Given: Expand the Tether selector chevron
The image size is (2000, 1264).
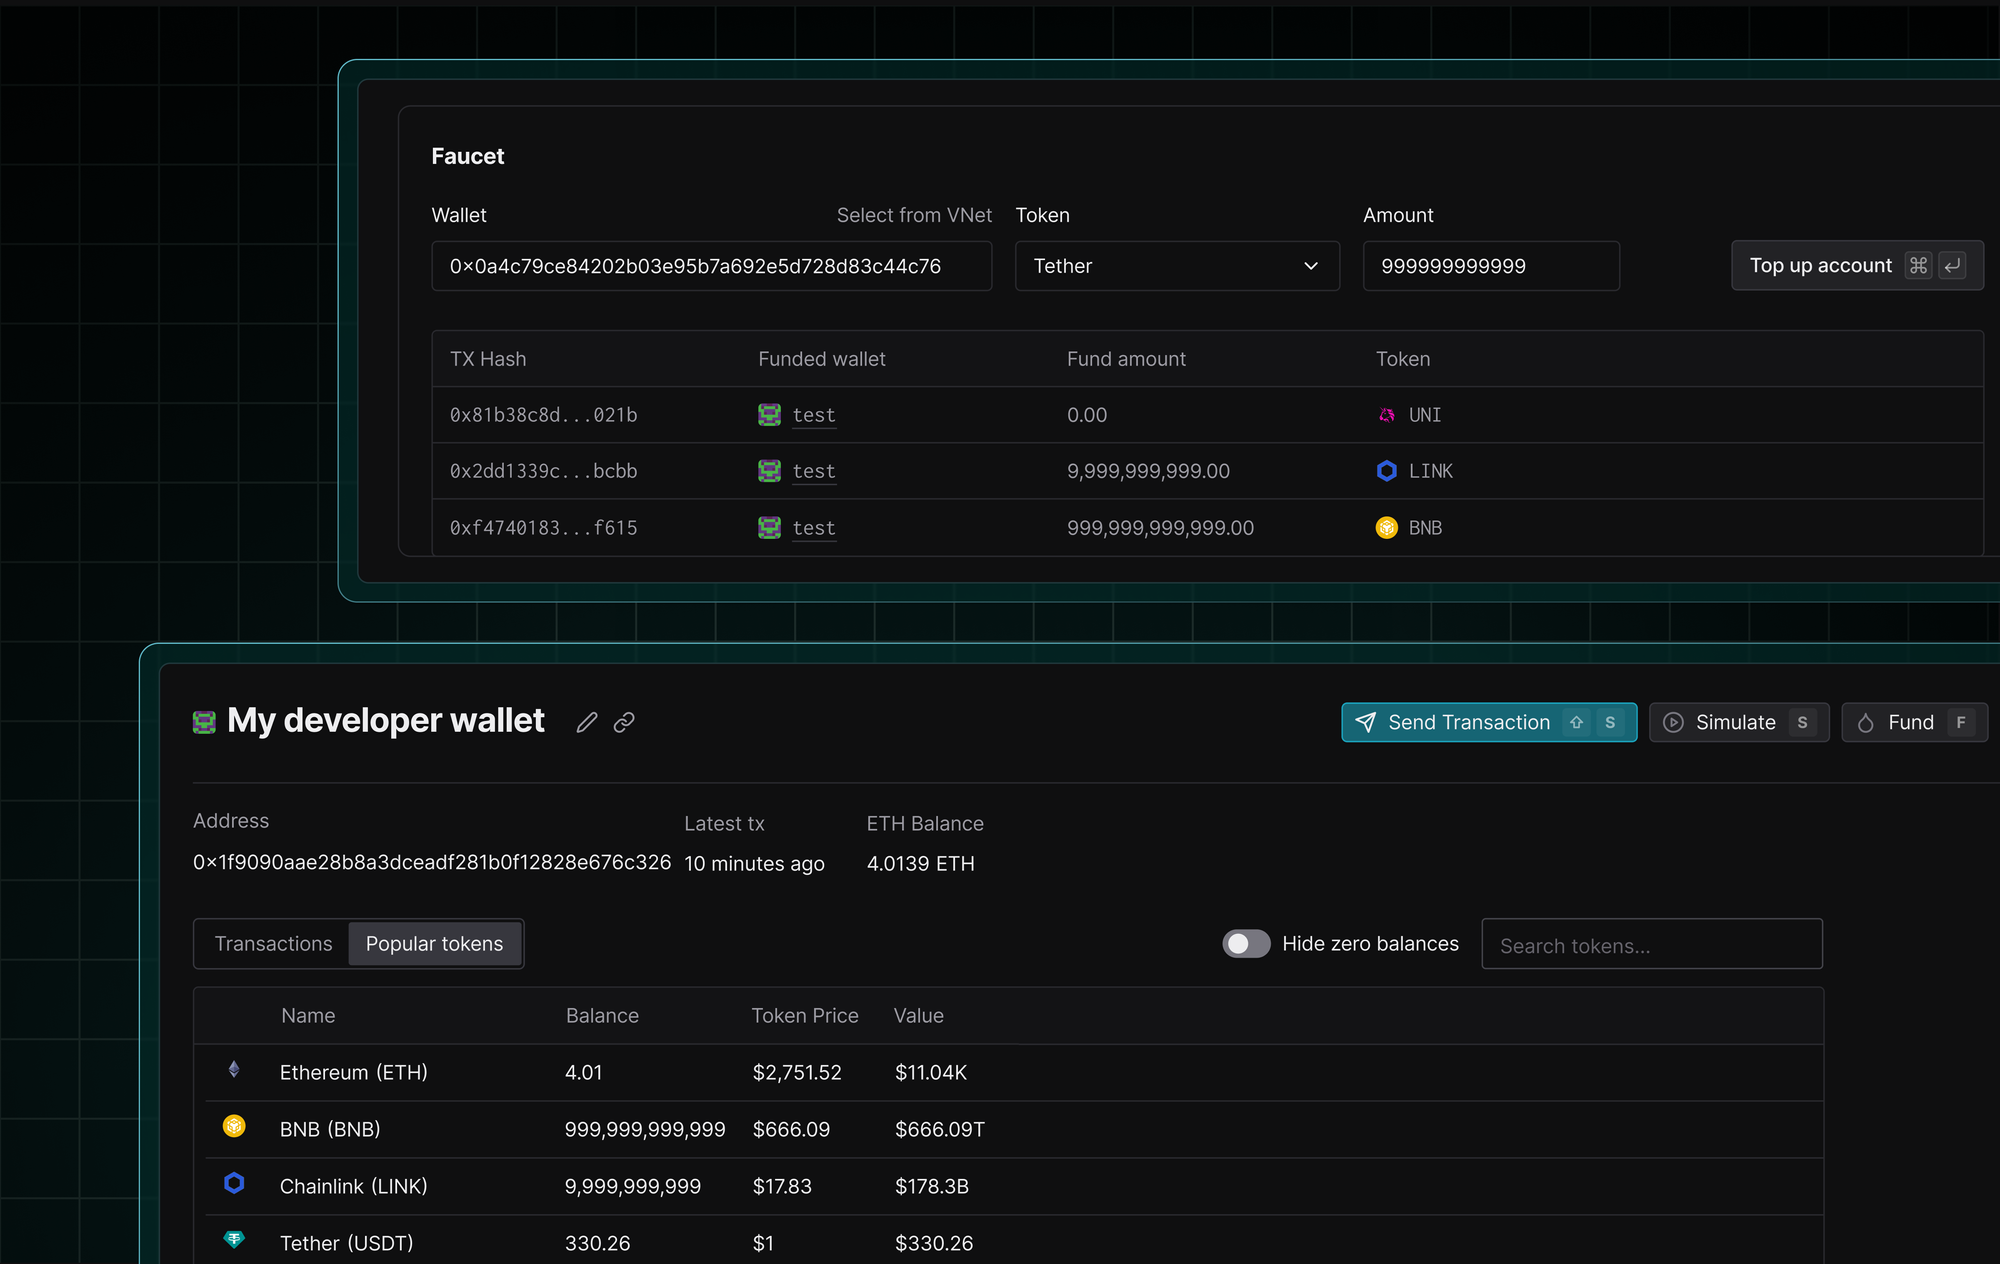Looking at the screenshot, I should tap(1310, 266).
